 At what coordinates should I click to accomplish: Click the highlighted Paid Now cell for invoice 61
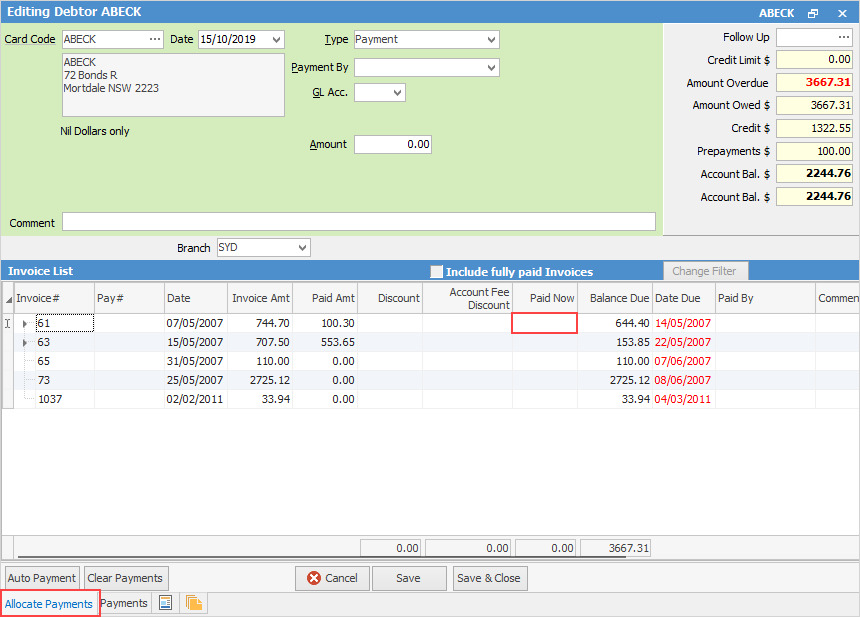point(544,322)
